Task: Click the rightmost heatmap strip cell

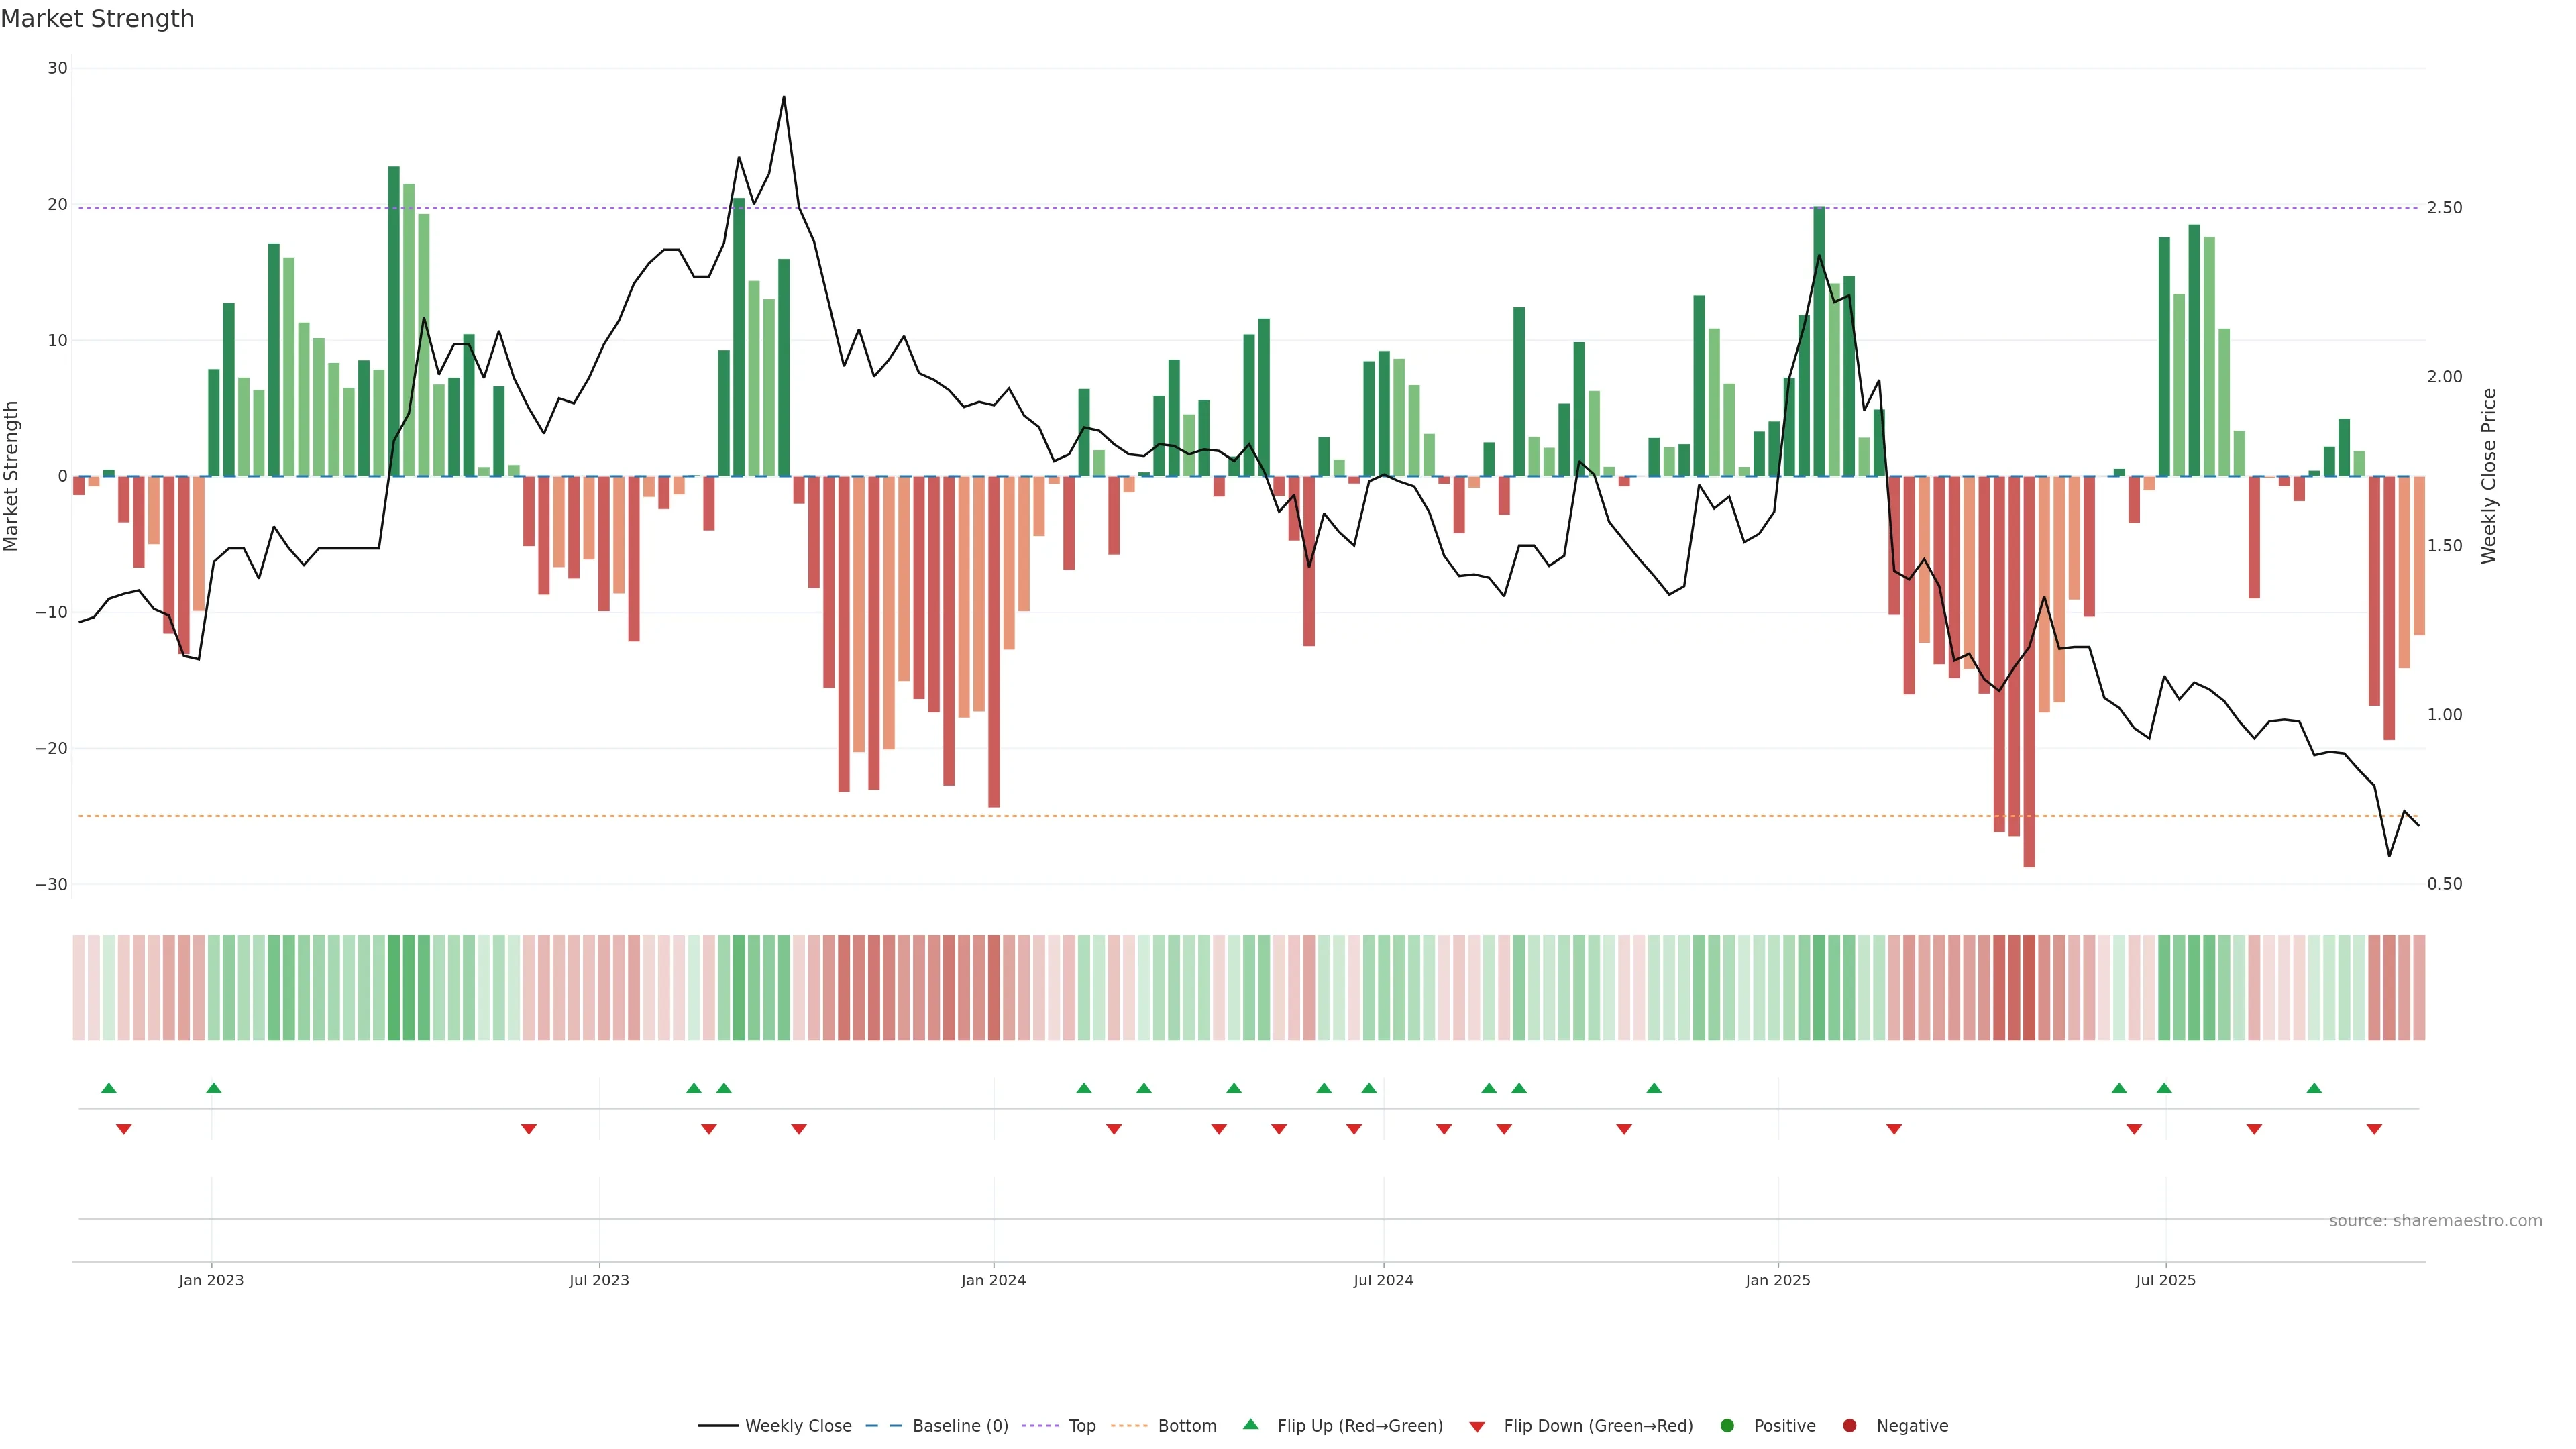Action: pyautogui.click(x=2419, y=987)
